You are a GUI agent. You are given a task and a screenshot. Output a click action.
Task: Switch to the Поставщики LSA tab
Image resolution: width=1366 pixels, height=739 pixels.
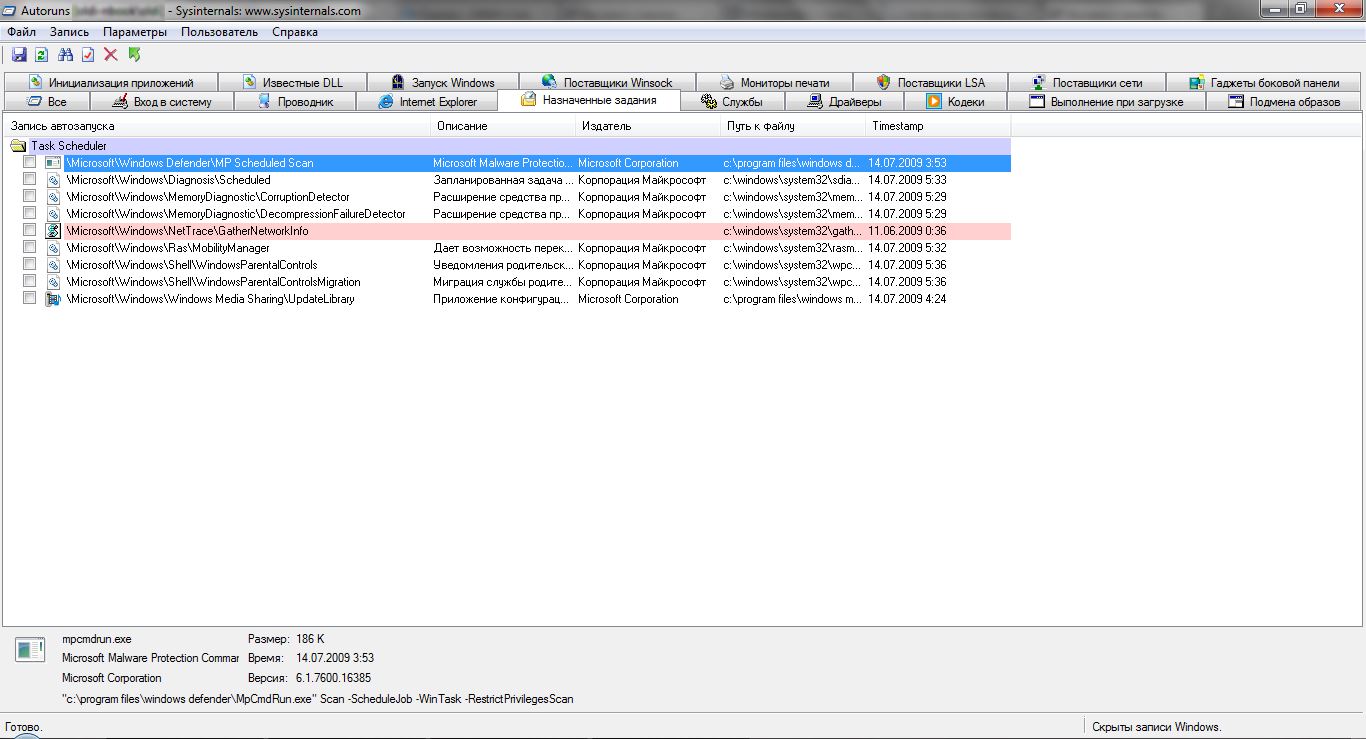tap(931, 82)
